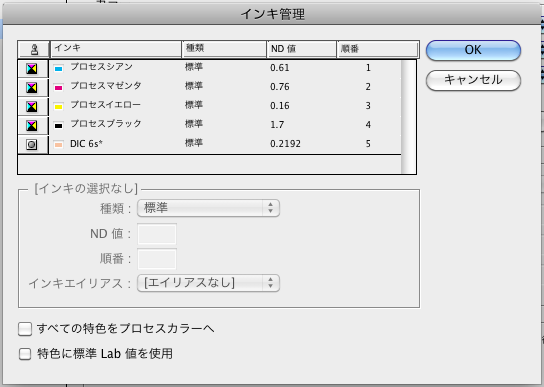Click order number 1 for プロセスシアン
Screen dimensions: 544x387
[368, 68]
